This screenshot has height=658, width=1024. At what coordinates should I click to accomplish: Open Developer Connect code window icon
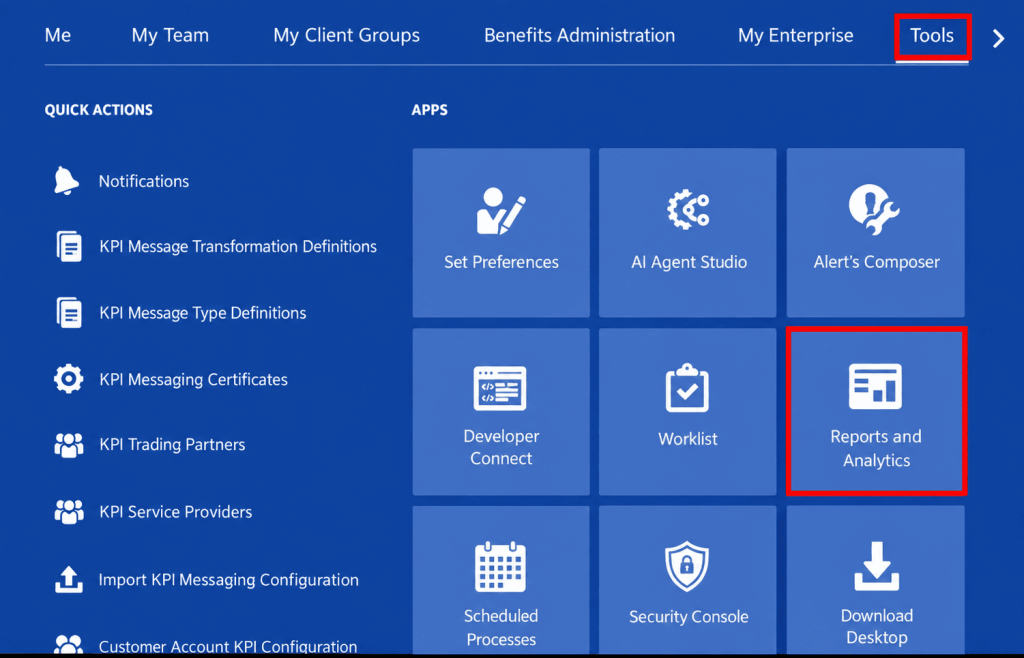[x=500, y=388]
